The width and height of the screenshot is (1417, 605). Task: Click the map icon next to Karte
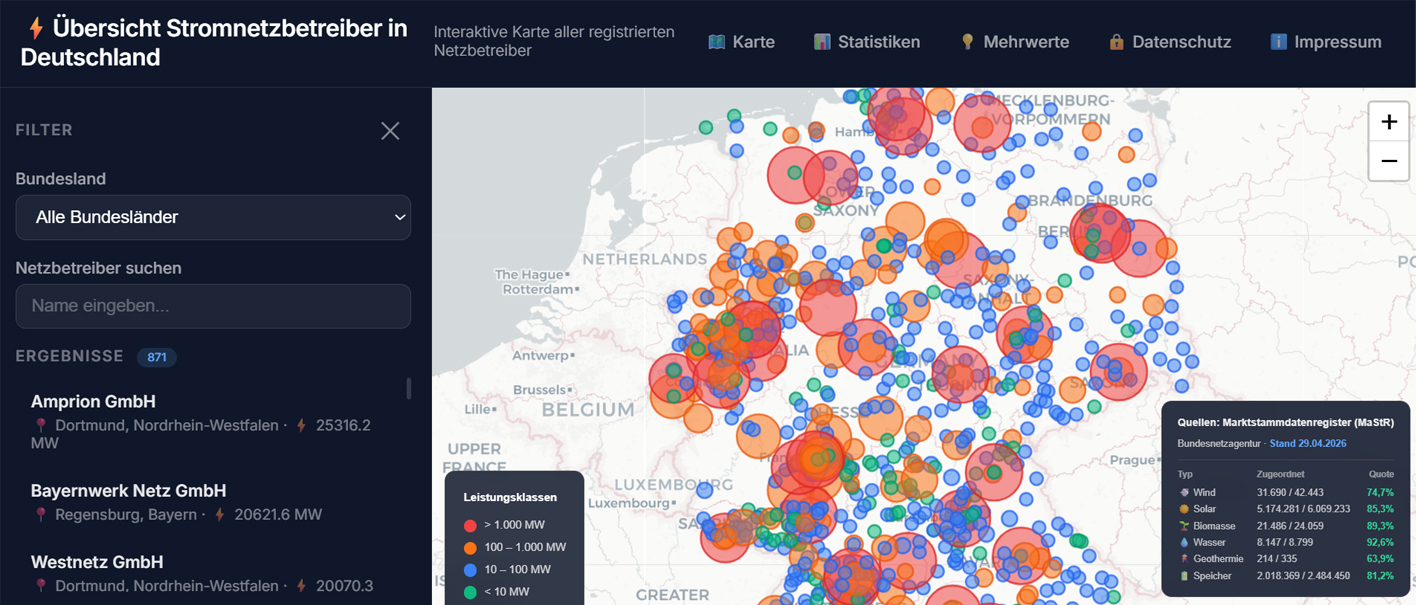click(x=716, y=42)
